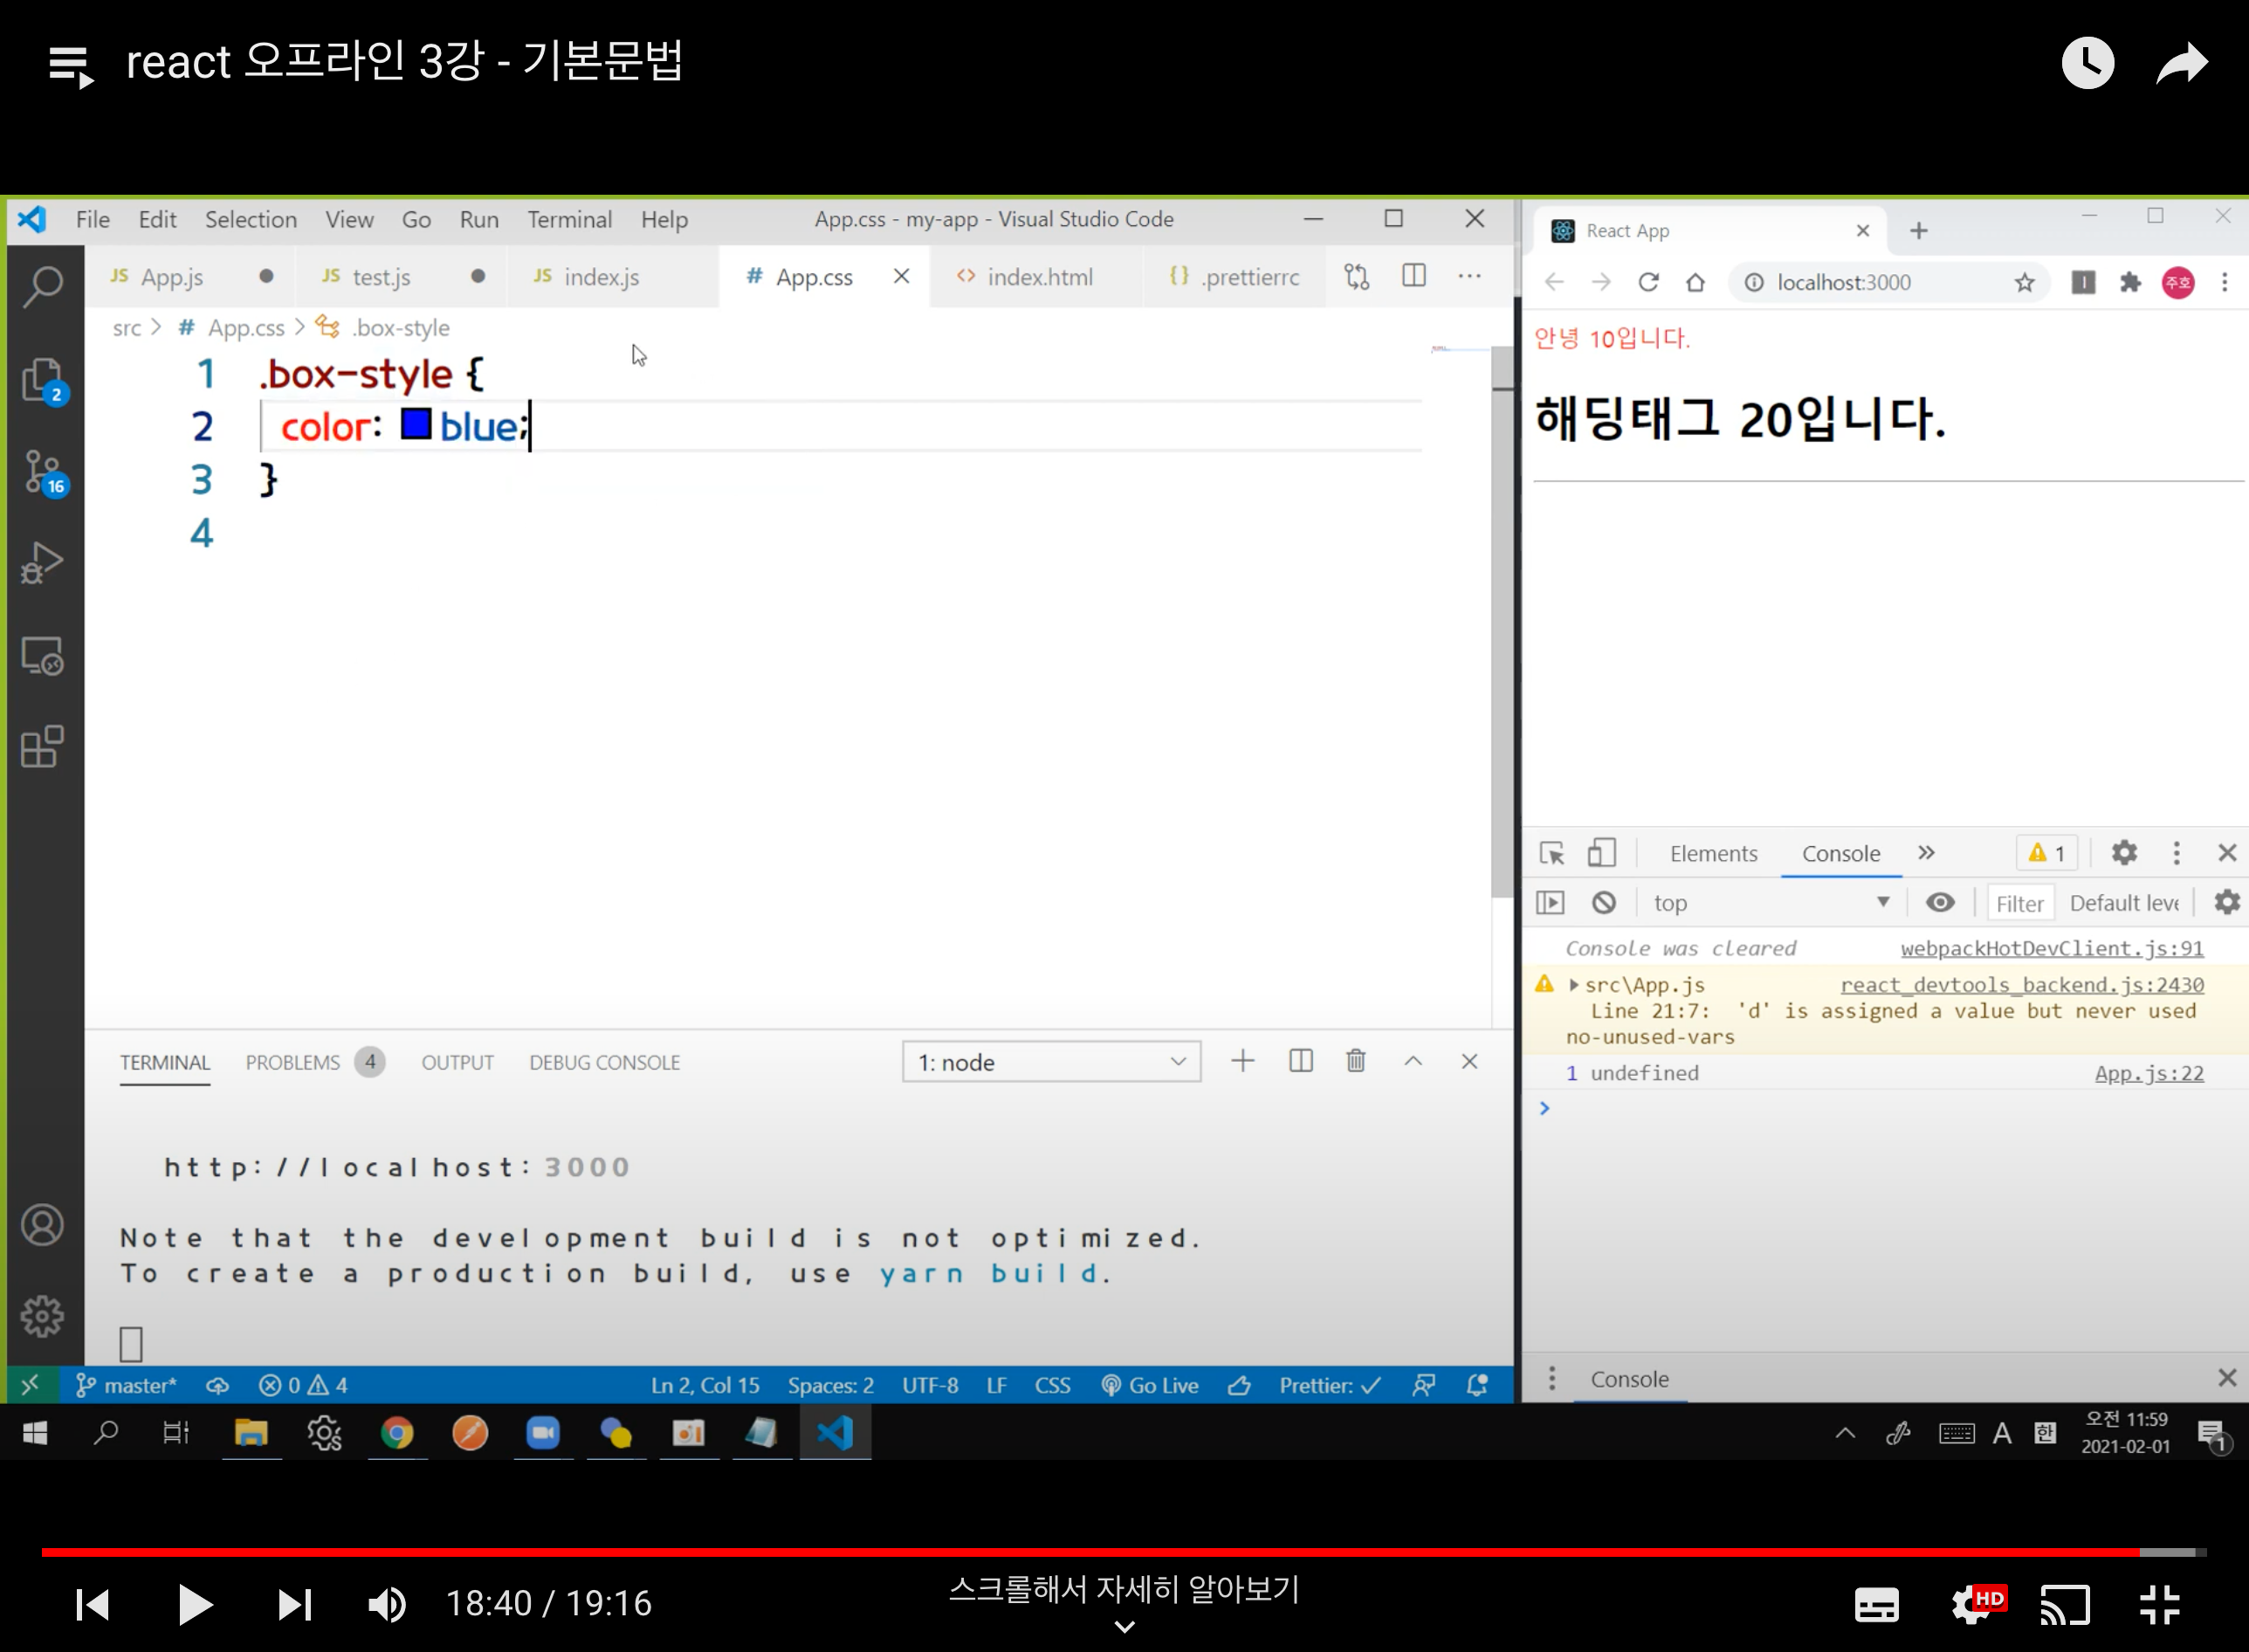Image resolution: width=2249 pixels, height=1652 pixels.
Task: Toggle the live expression eye icon
Action: click(1940, 903)
